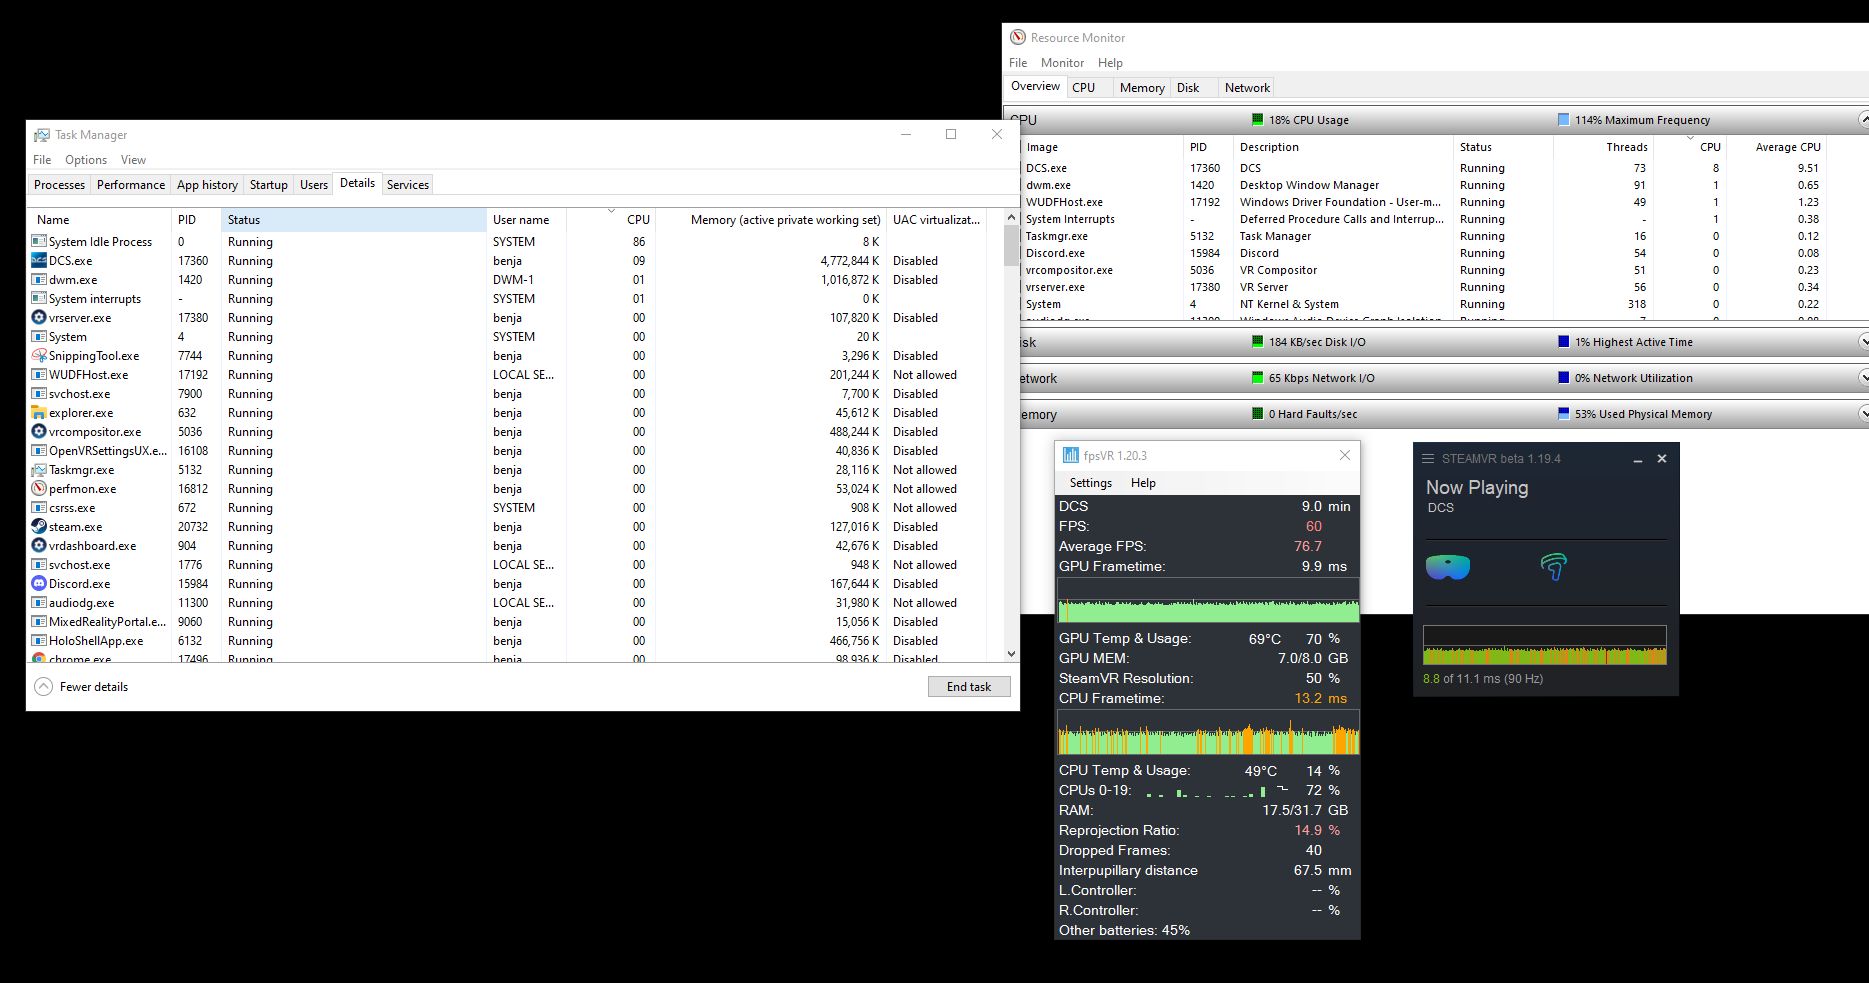Expand the Disk section chevron in Resource Monitor

coord(1862,342)
